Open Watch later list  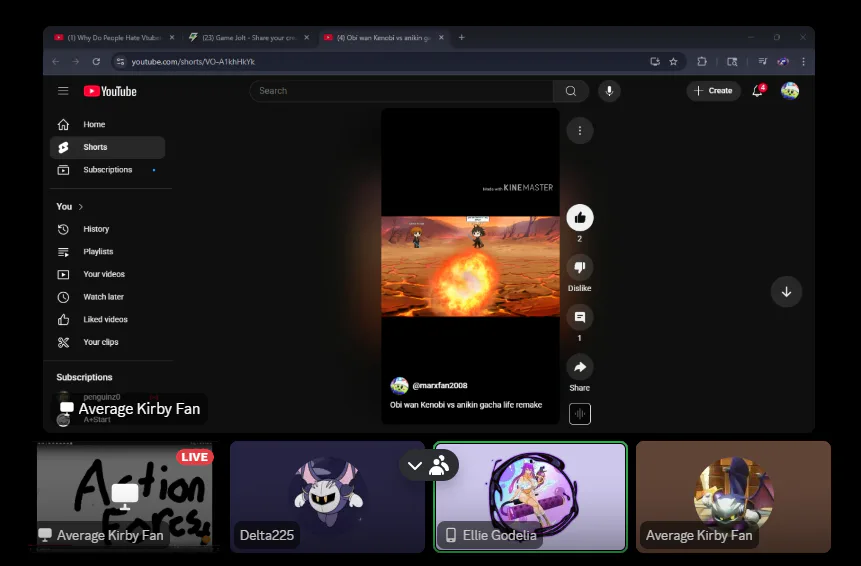pyautogui.click(x=108, y=297)
